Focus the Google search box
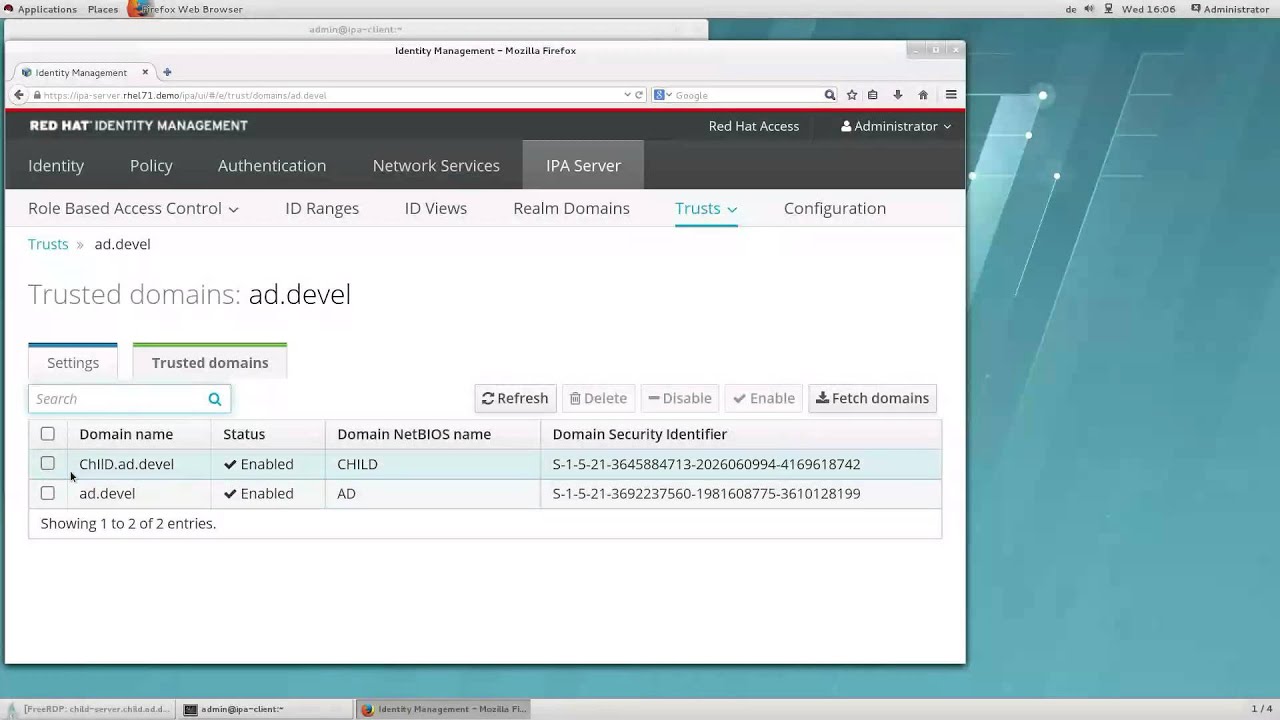The width and height of the screenshot is (1280, 720). point(747,95)
